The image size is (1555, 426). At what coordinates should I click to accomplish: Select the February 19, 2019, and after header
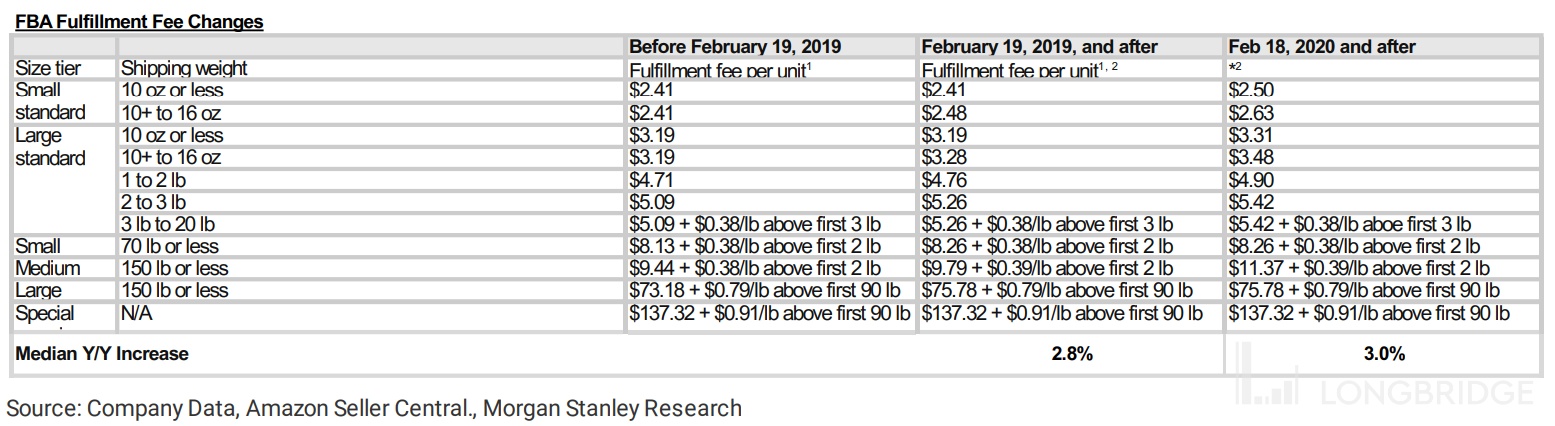1040,47
